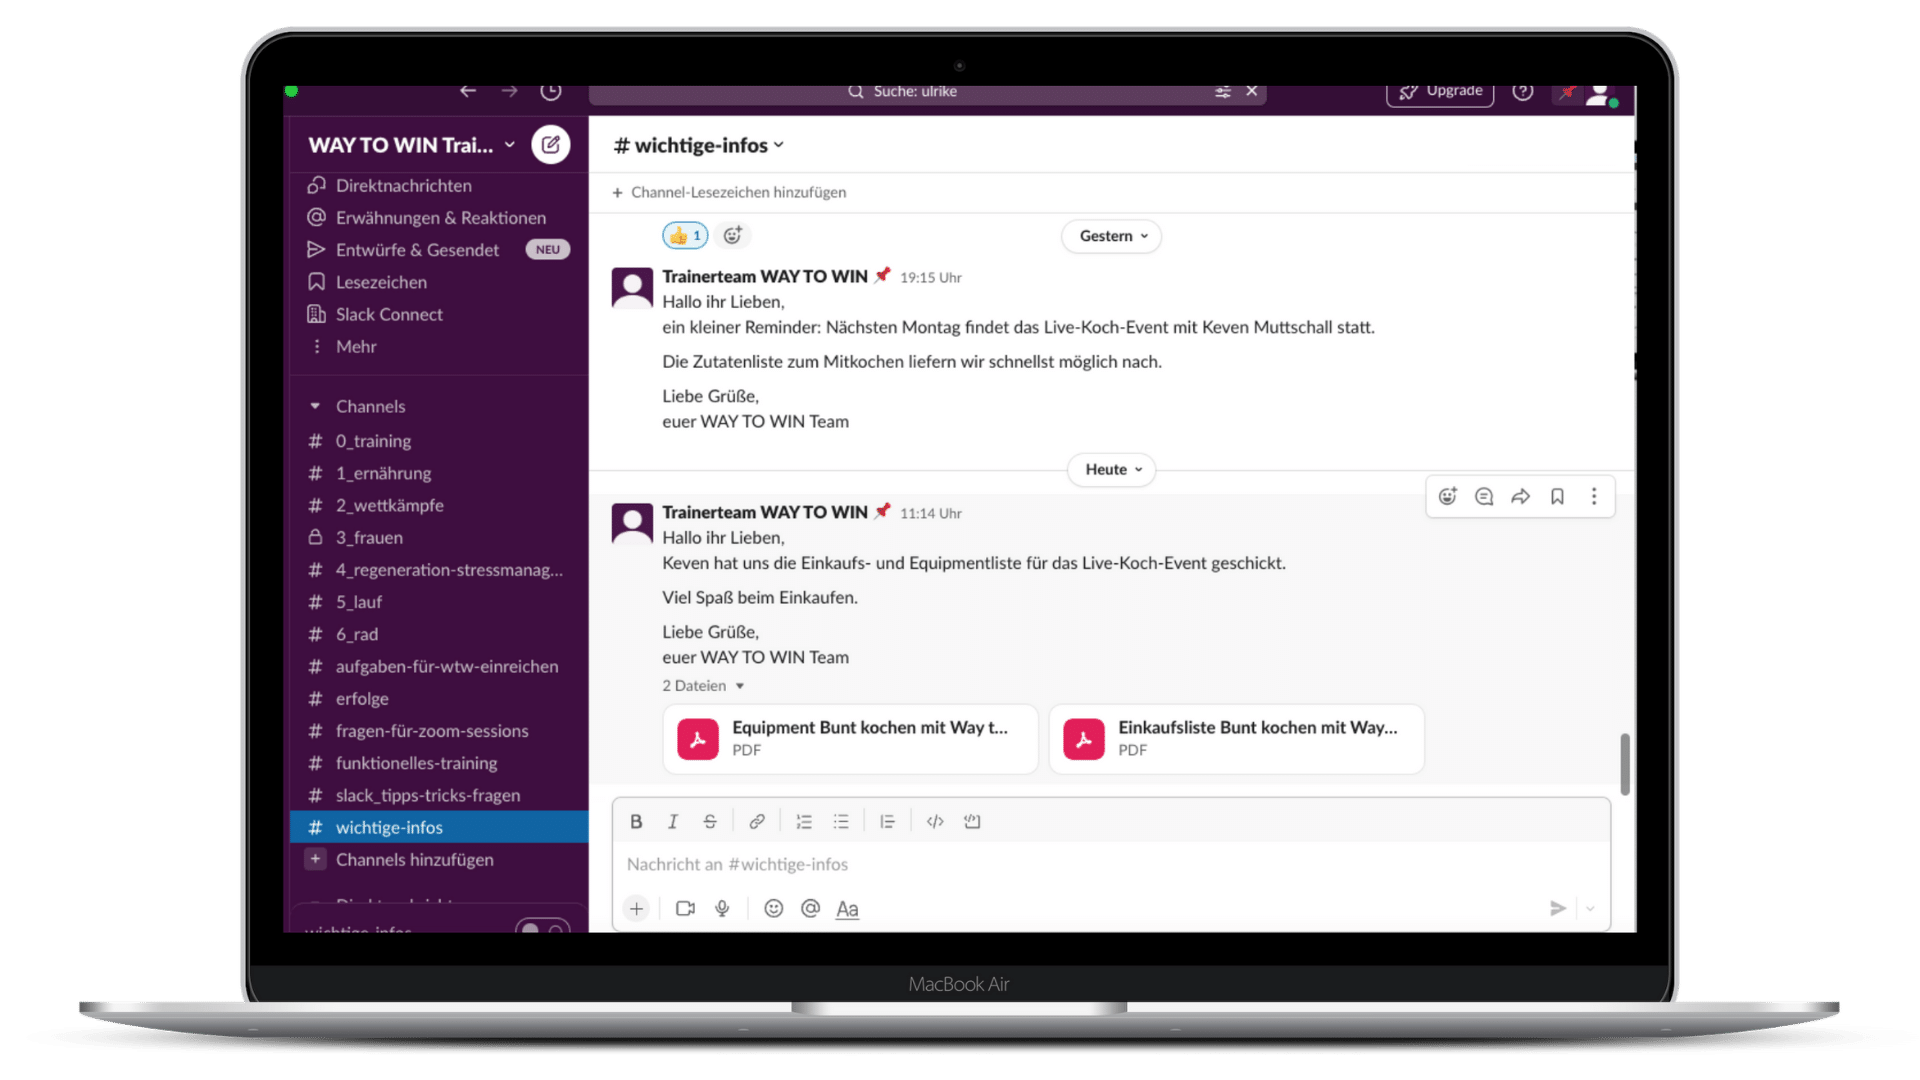This screenshot has height=1080, width=1920.
Task: Open the help question mark icon
Action: [1522, 91]
